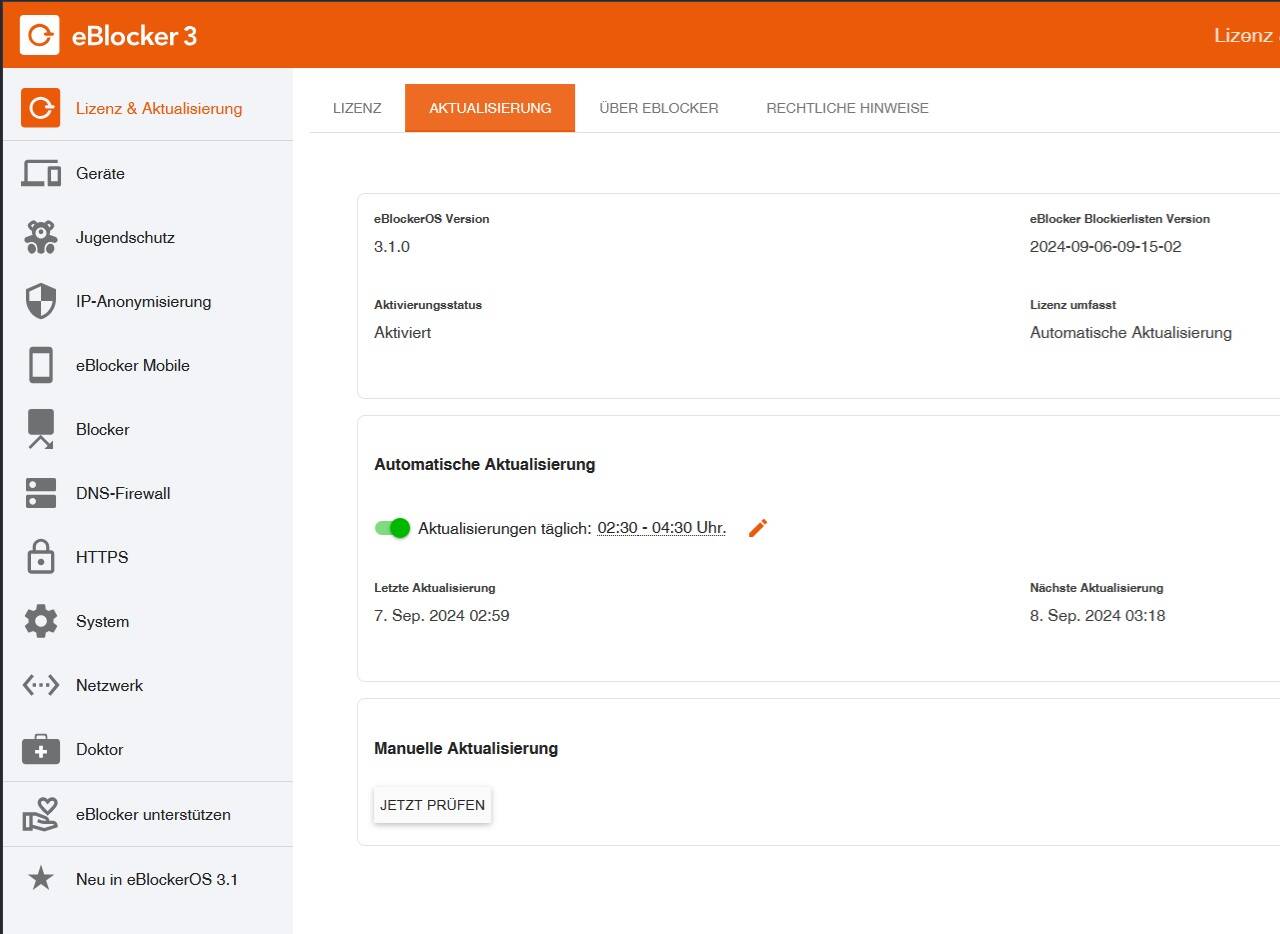Open the IP-Anonymisierung shield icon

click(40, 301)
